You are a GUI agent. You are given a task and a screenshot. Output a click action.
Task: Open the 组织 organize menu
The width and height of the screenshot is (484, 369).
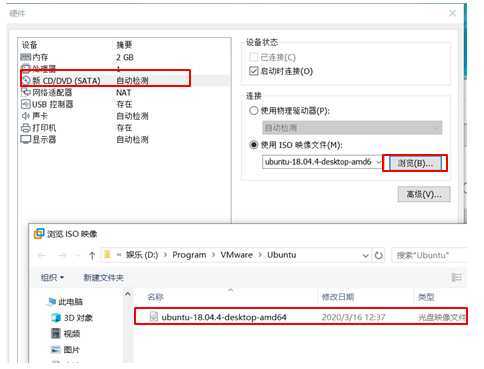point(52,277)
